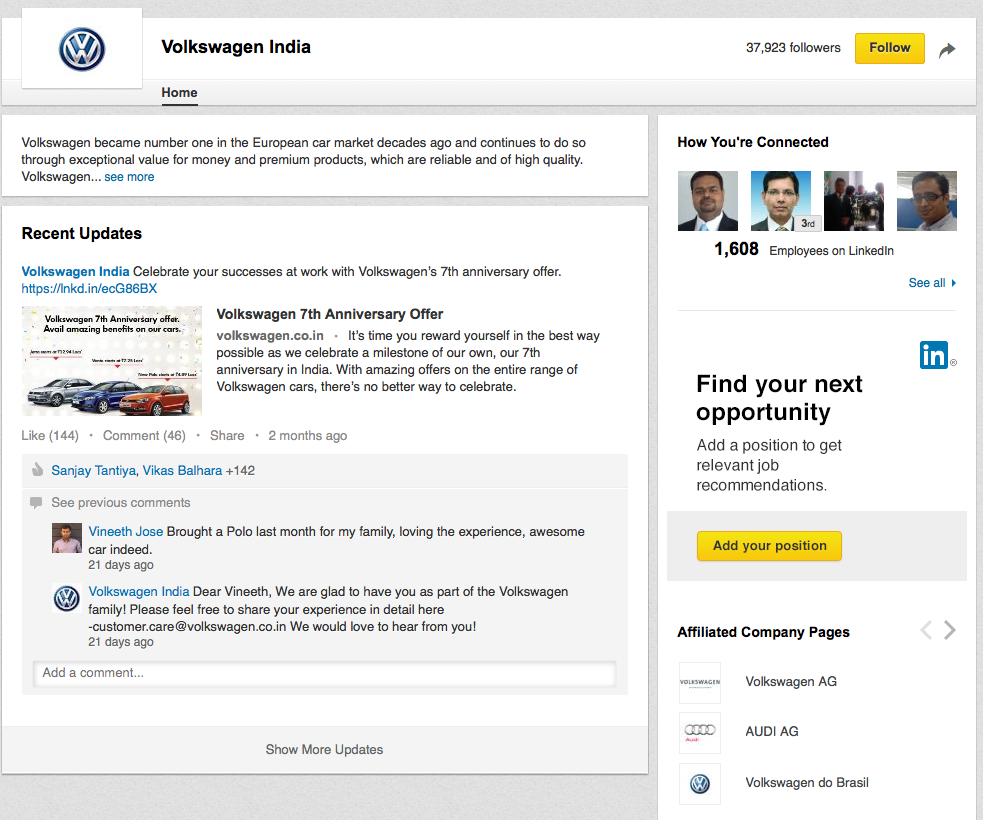The height and width of the screenshot is (820, 983).
Task: Click the Volkswagen AG logo icon
Action: [700, 682]
